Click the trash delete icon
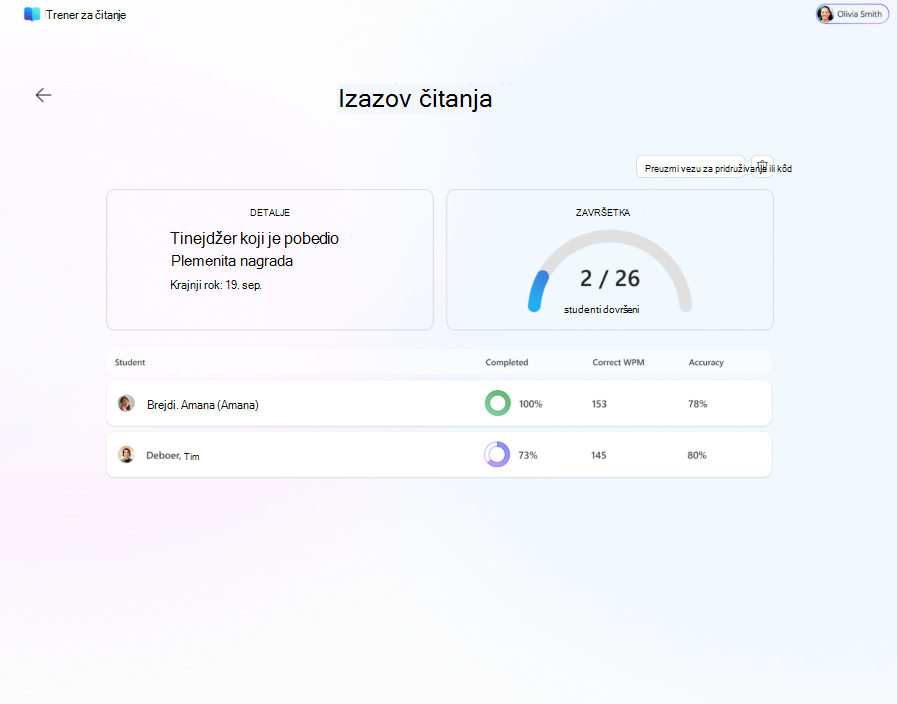897x704 pixels. point(762,166)
